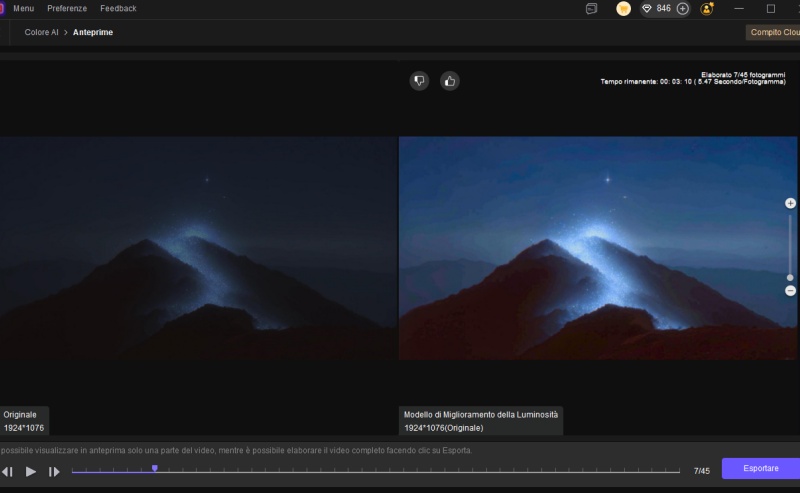Add more credits with plus icon

[683, 9]
